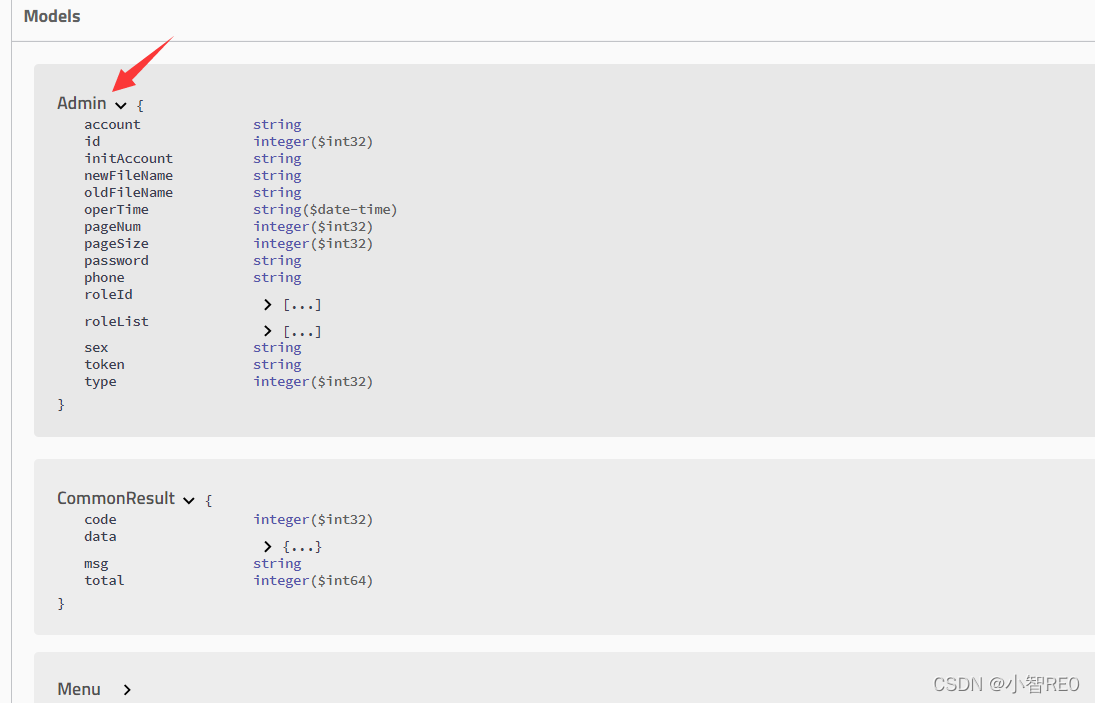Viewport: 1095px width, 703px height.
Task: Click the integer($int32) type of code
Action: point(314,519)
